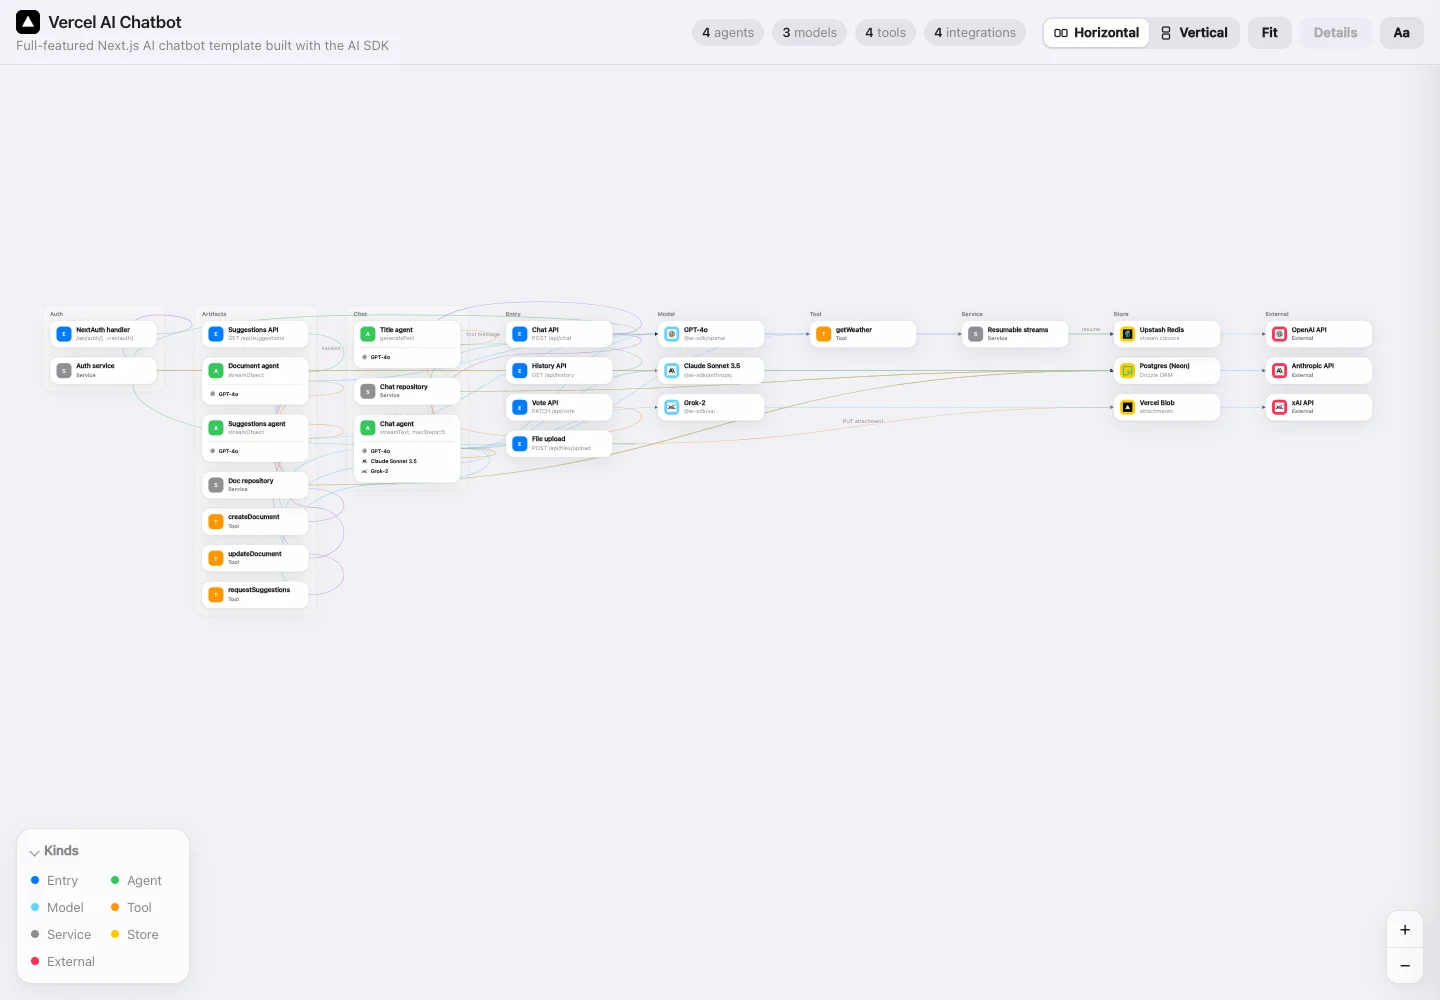Click the Doc repository service icon

[216, 485]
